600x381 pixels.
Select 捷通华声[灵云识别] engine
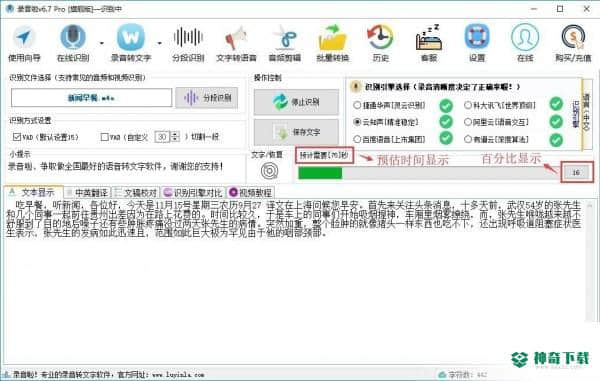click(x=357, y=105)
